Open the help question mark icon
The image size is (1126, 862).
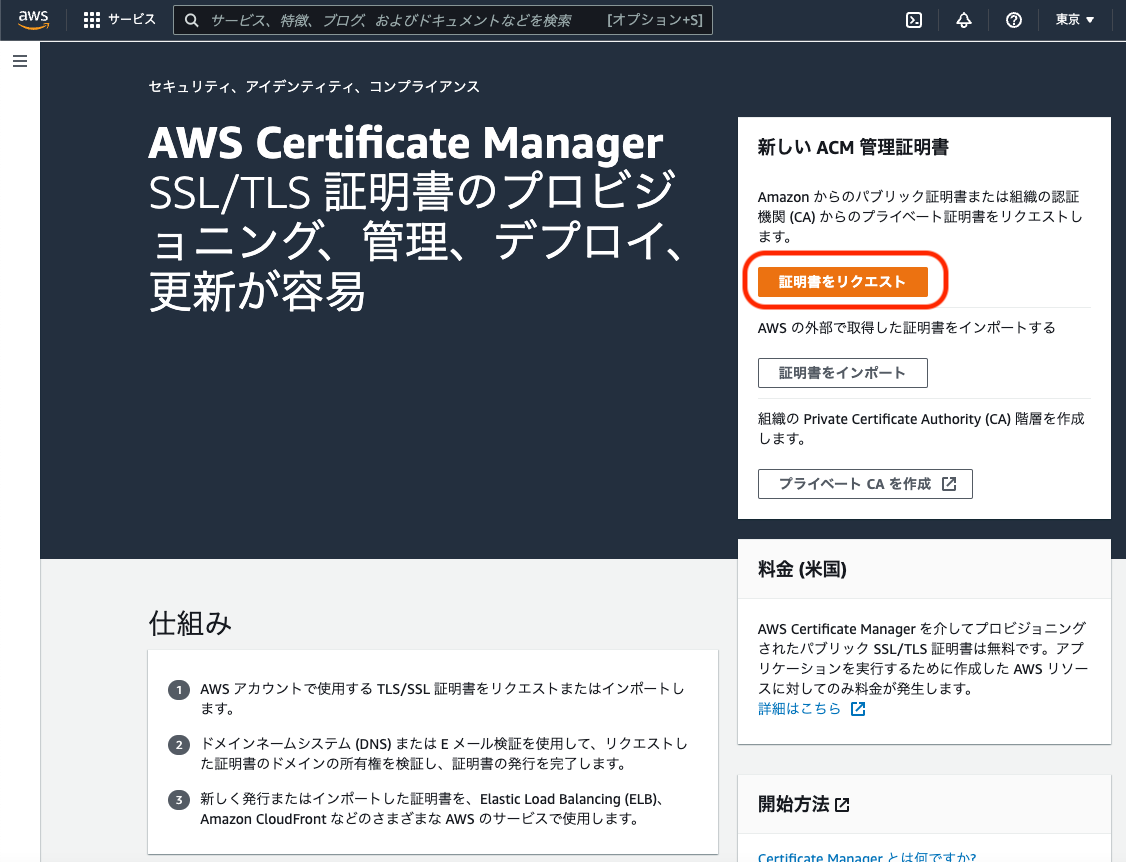(x=1013, y=19)
